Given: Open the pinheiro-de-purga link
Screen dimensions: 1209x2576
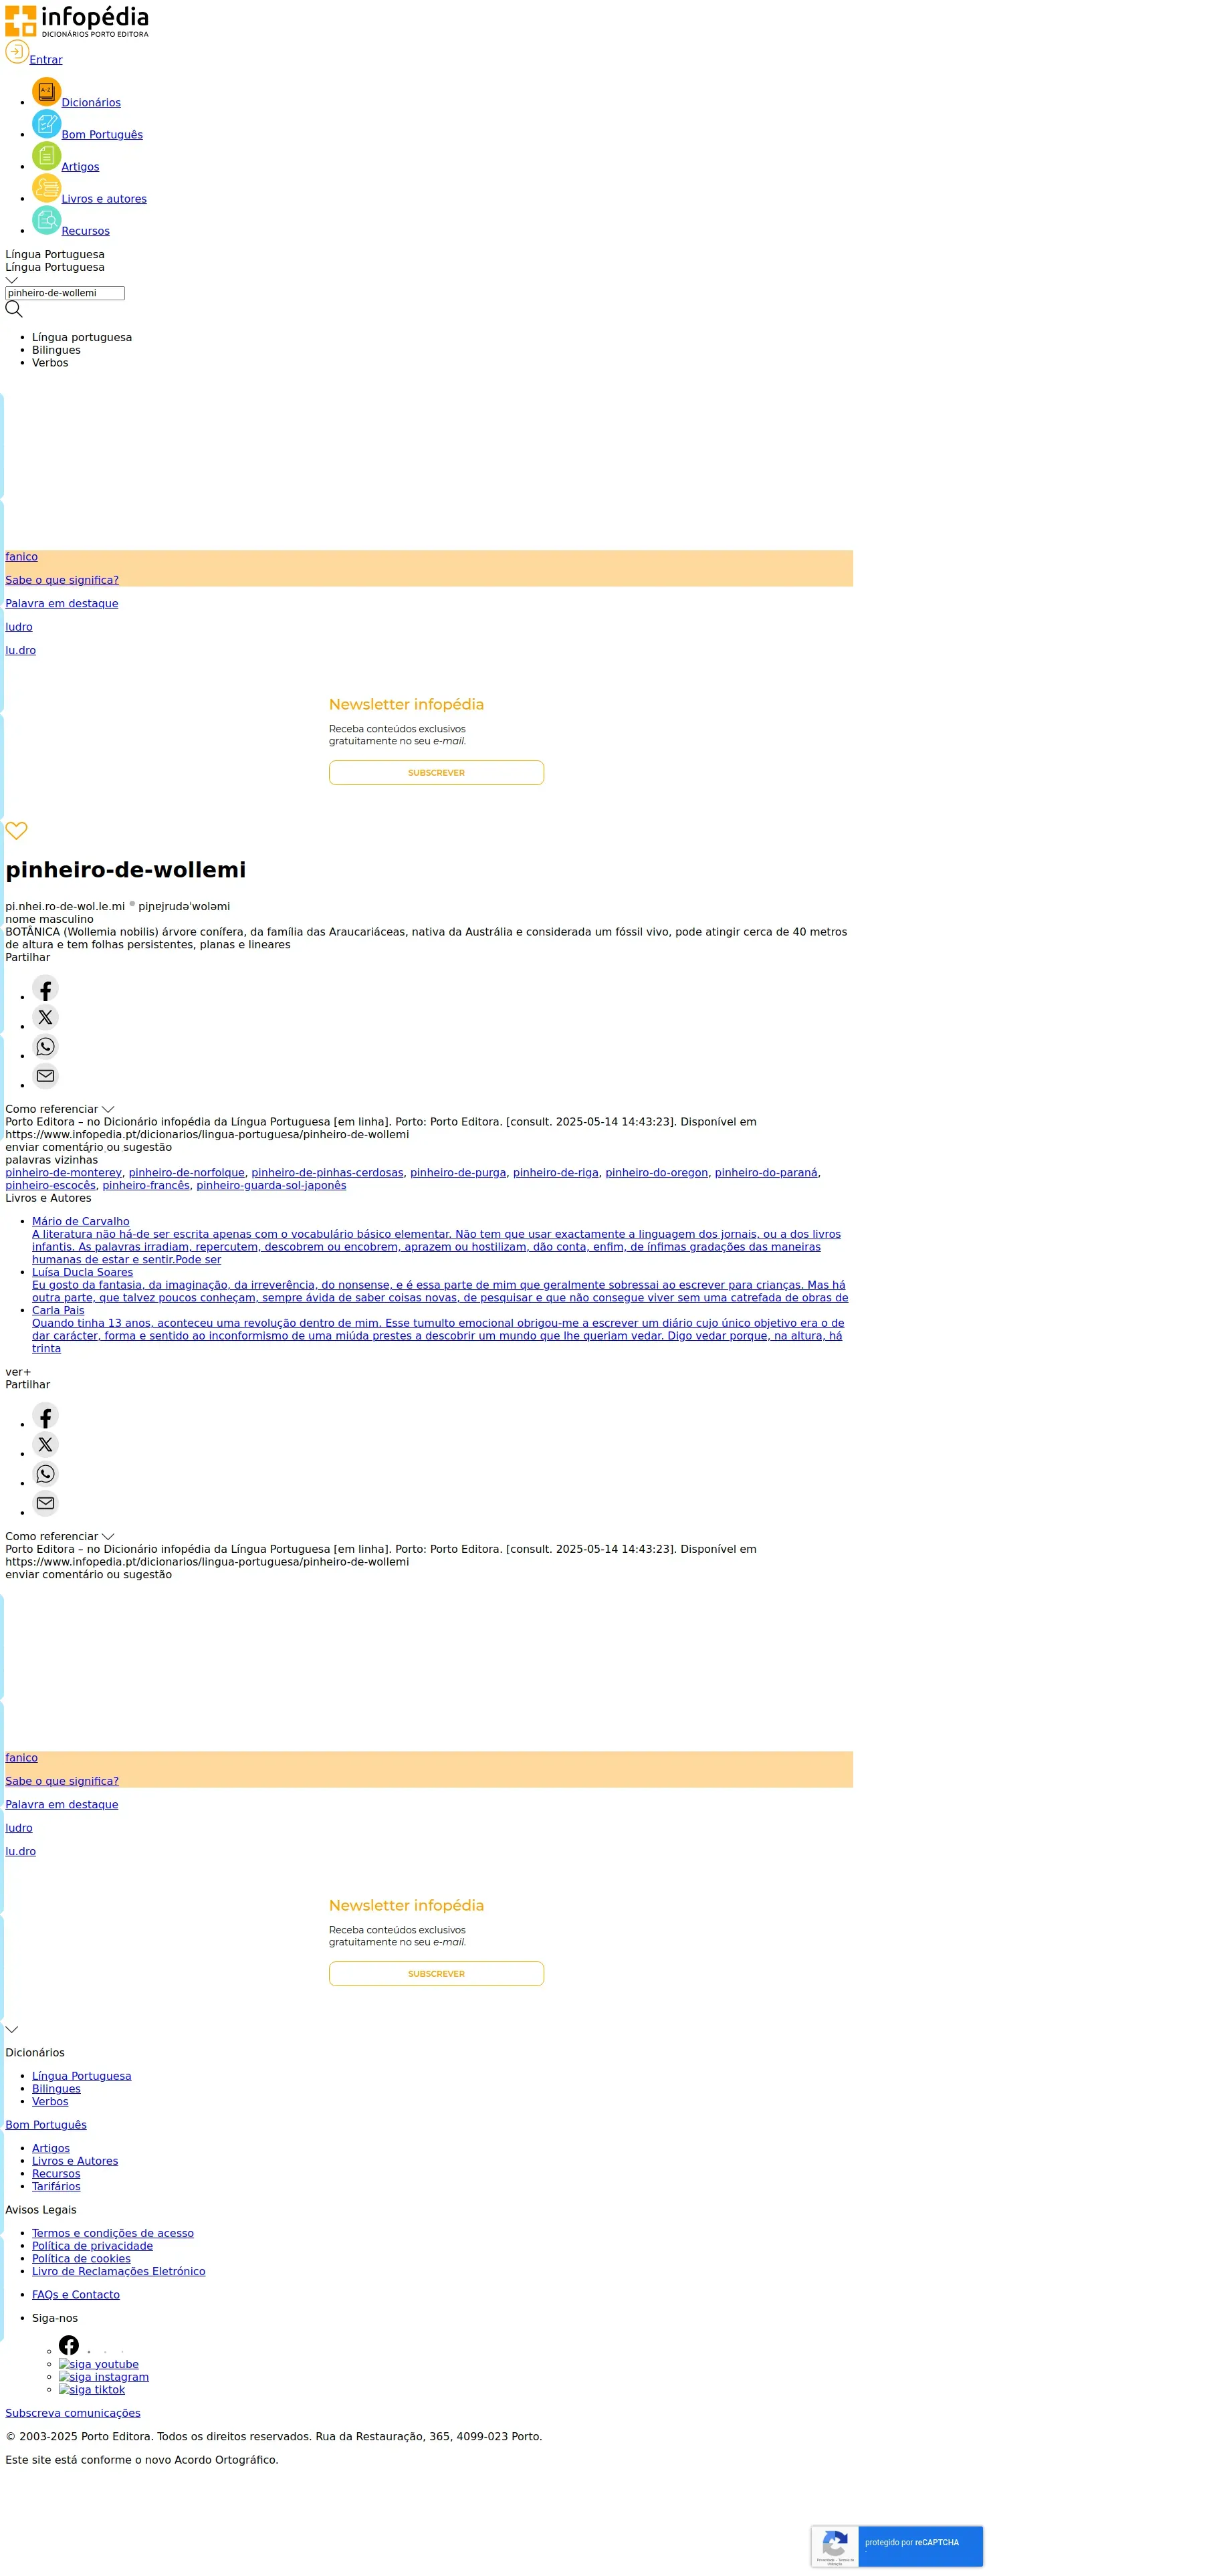Looking at the screenshot, I should click(458, 1173).
